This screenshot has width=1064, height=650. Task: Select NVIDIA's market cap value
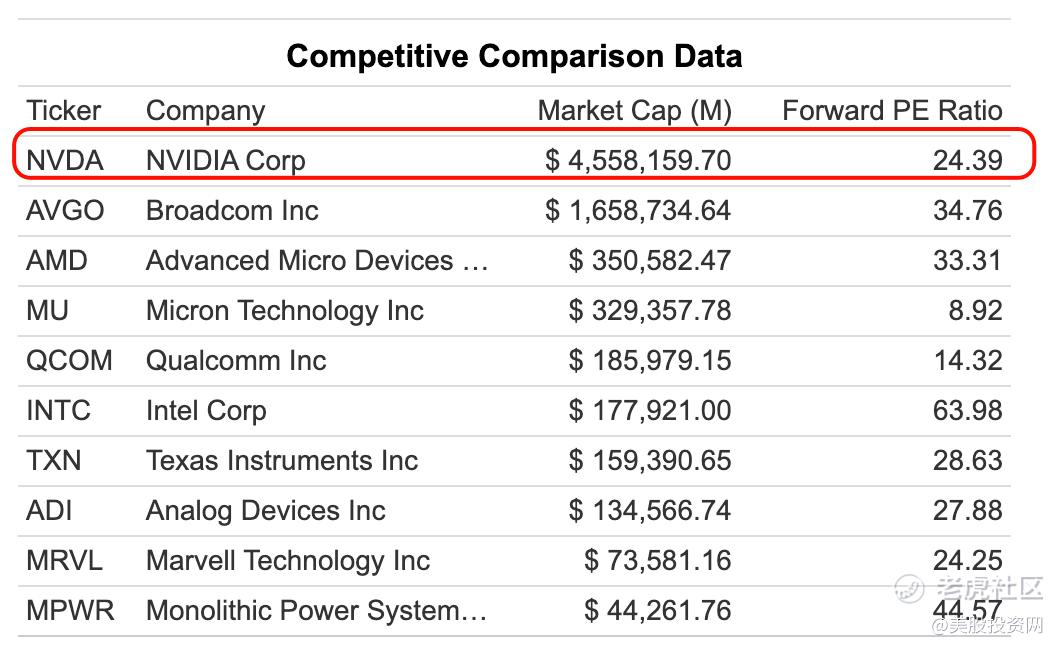638,160
